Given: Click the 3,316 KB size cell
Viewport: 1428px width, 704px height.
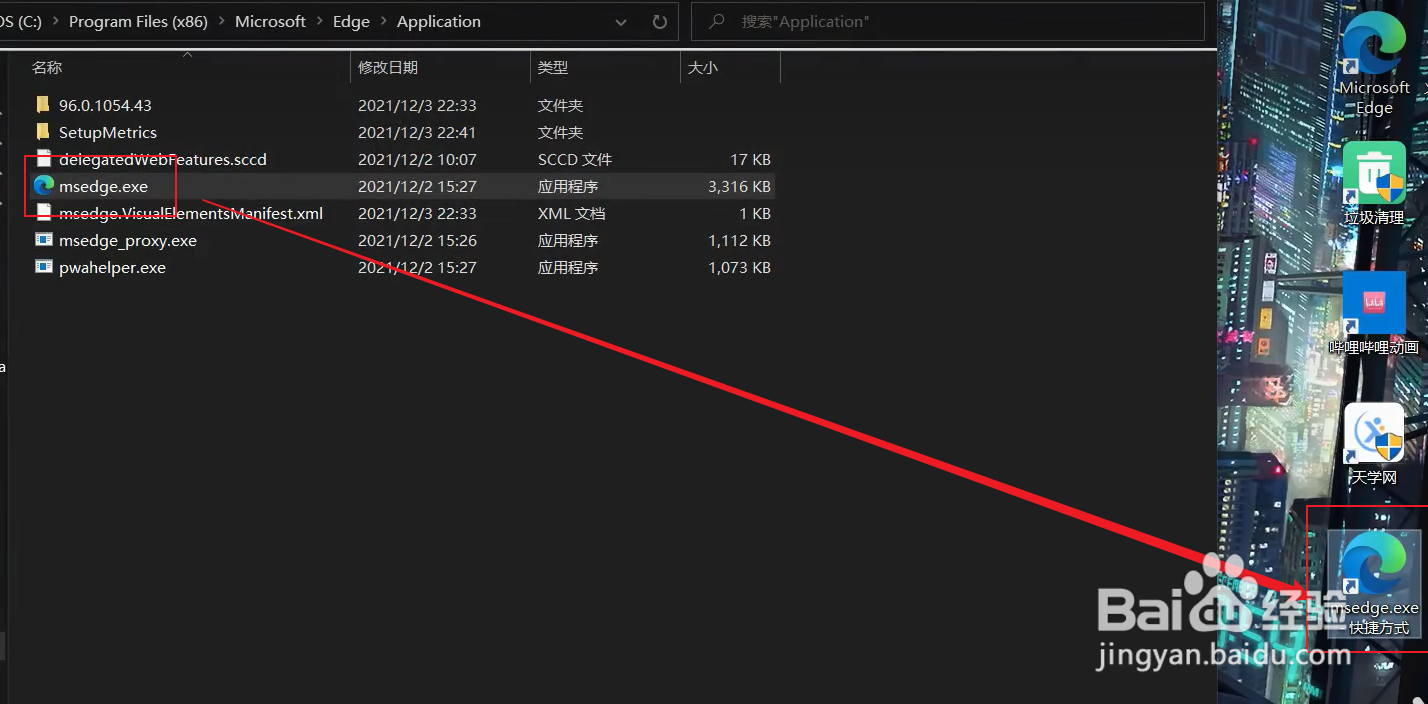Looking at the screenshot, I should (739, 186).
